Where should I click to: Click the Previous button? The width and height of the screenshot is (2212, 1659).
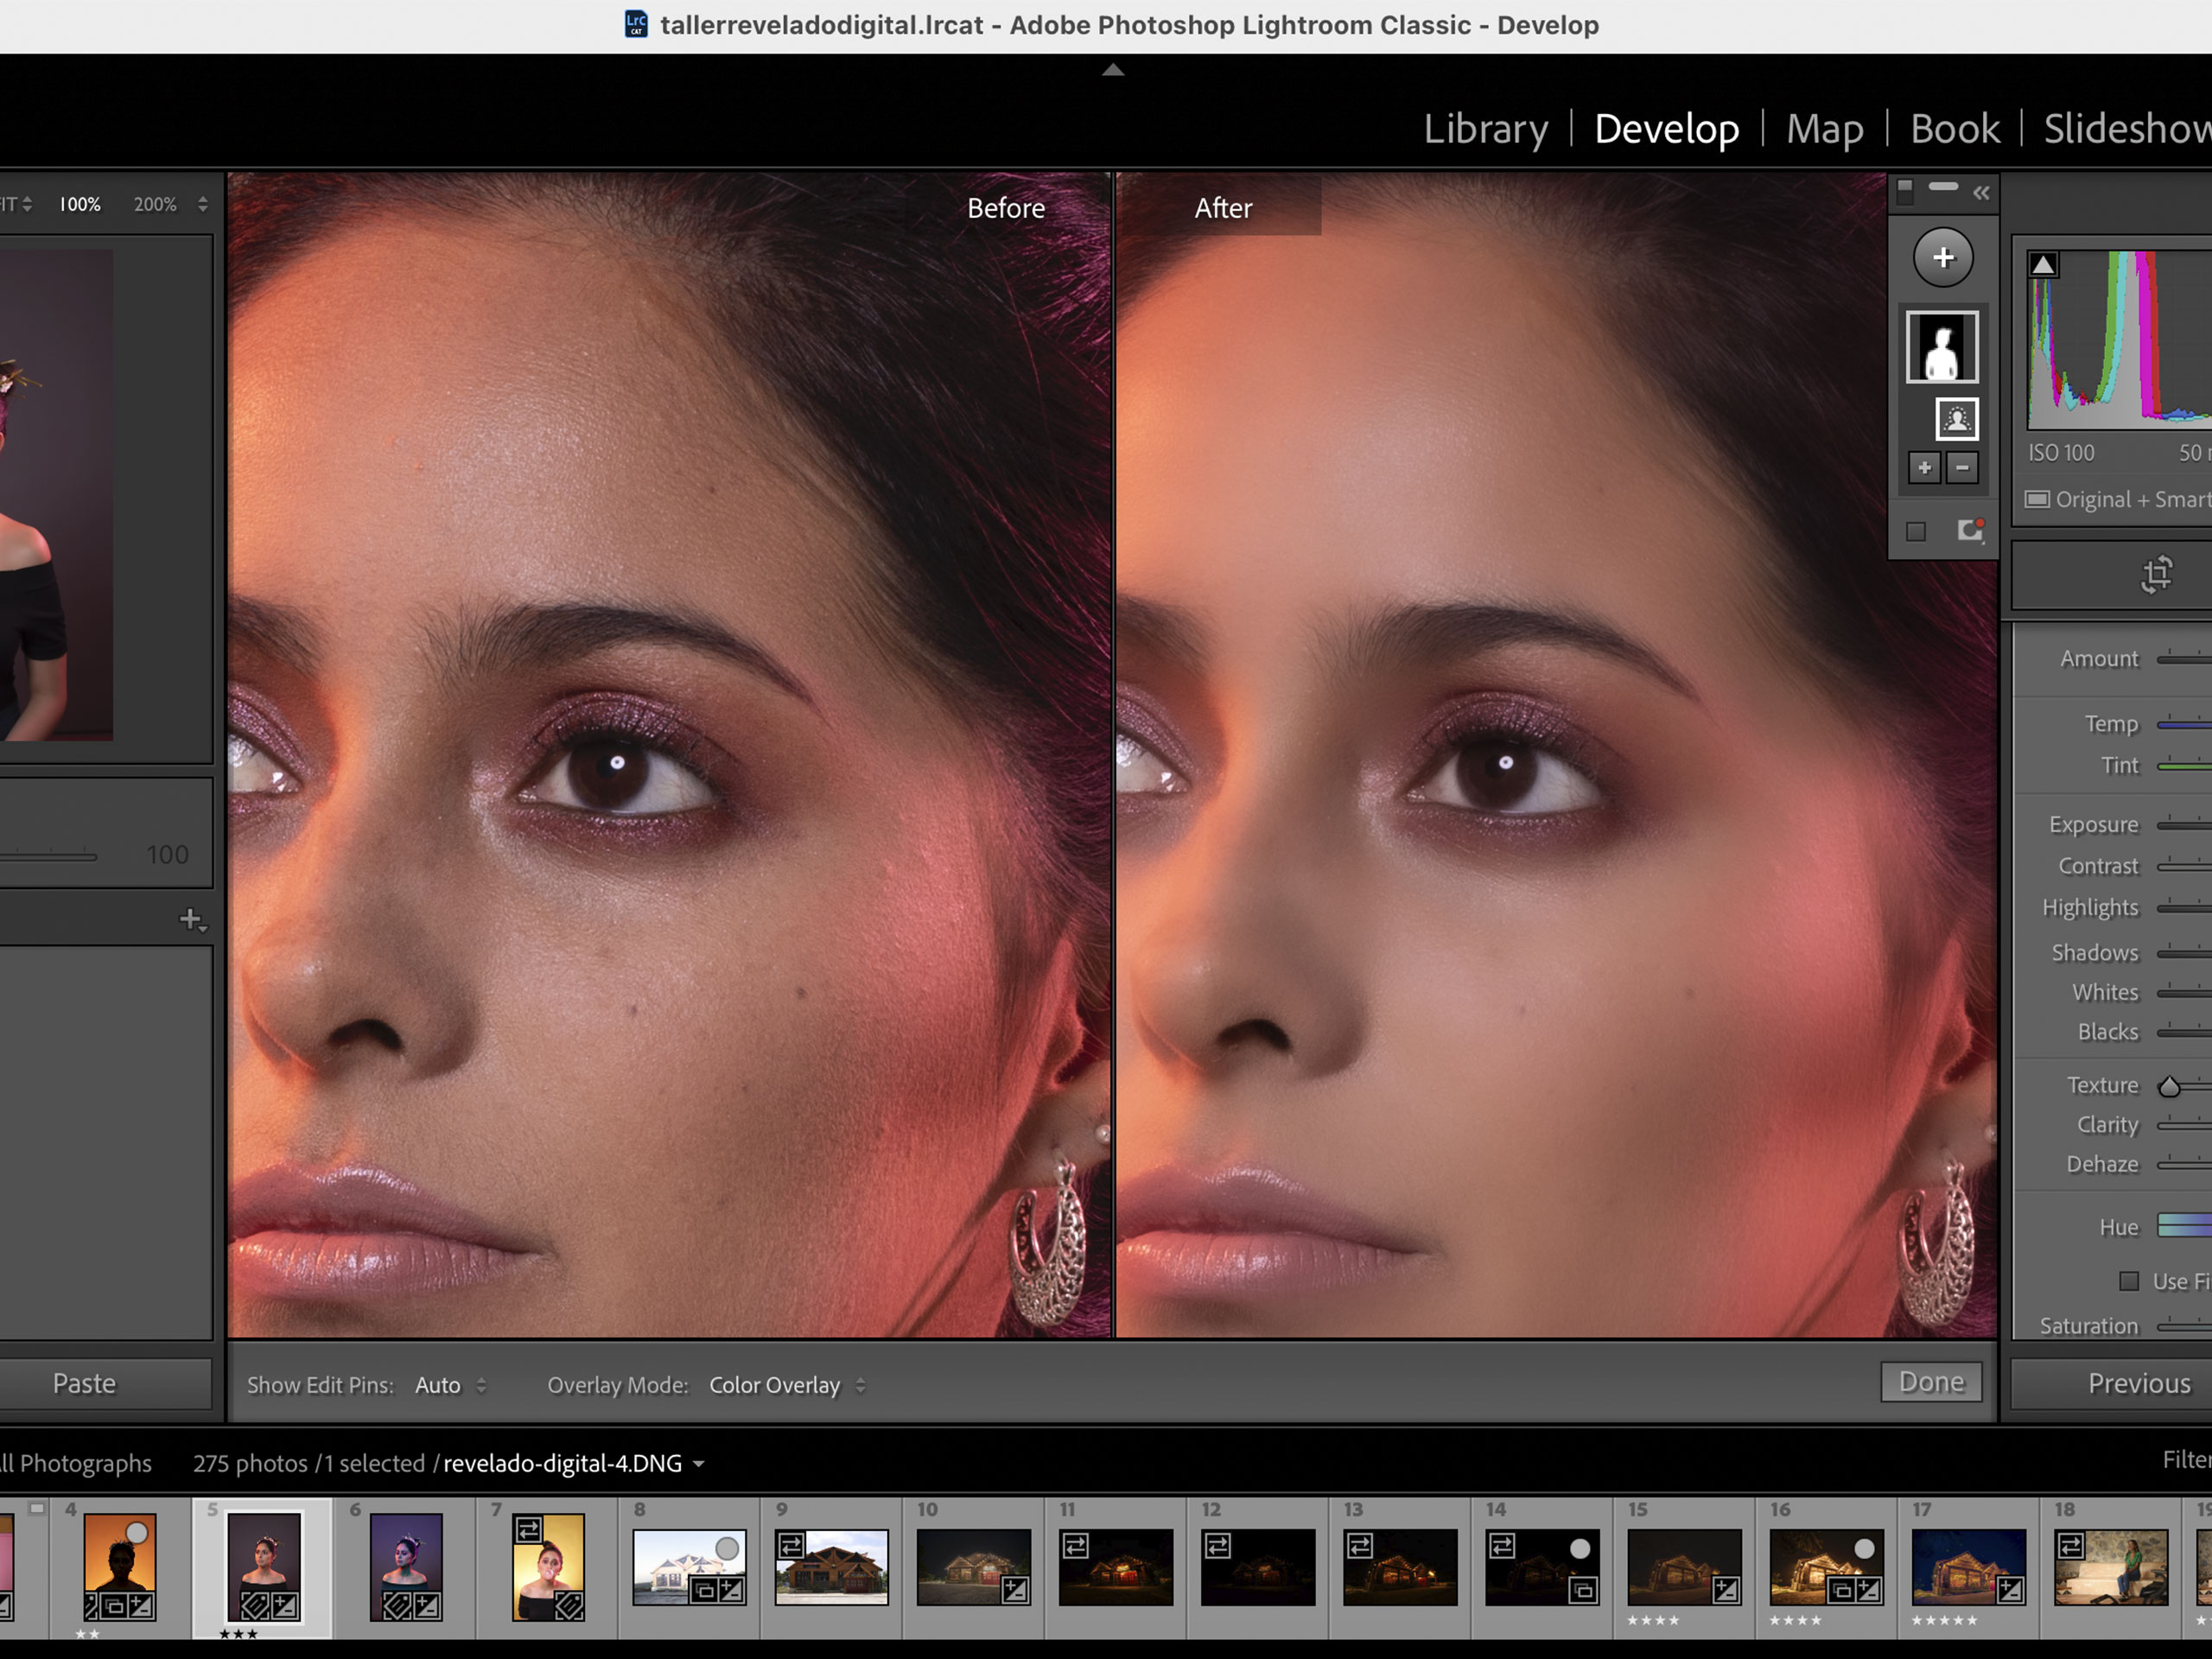pyautogui.click(x=2111, y=1383)
